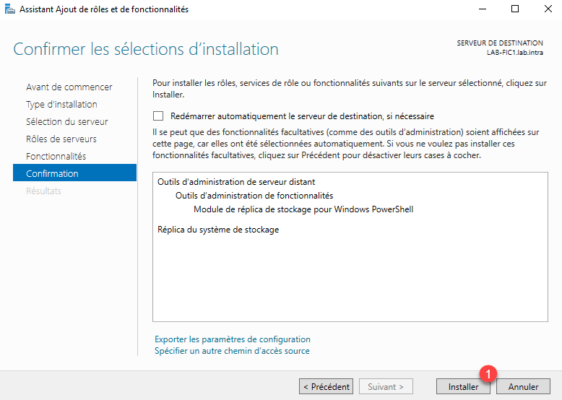Viewport: 562px width, 400px height.
Task: Open Rôles de serveurs step
Action: [61, 139]
